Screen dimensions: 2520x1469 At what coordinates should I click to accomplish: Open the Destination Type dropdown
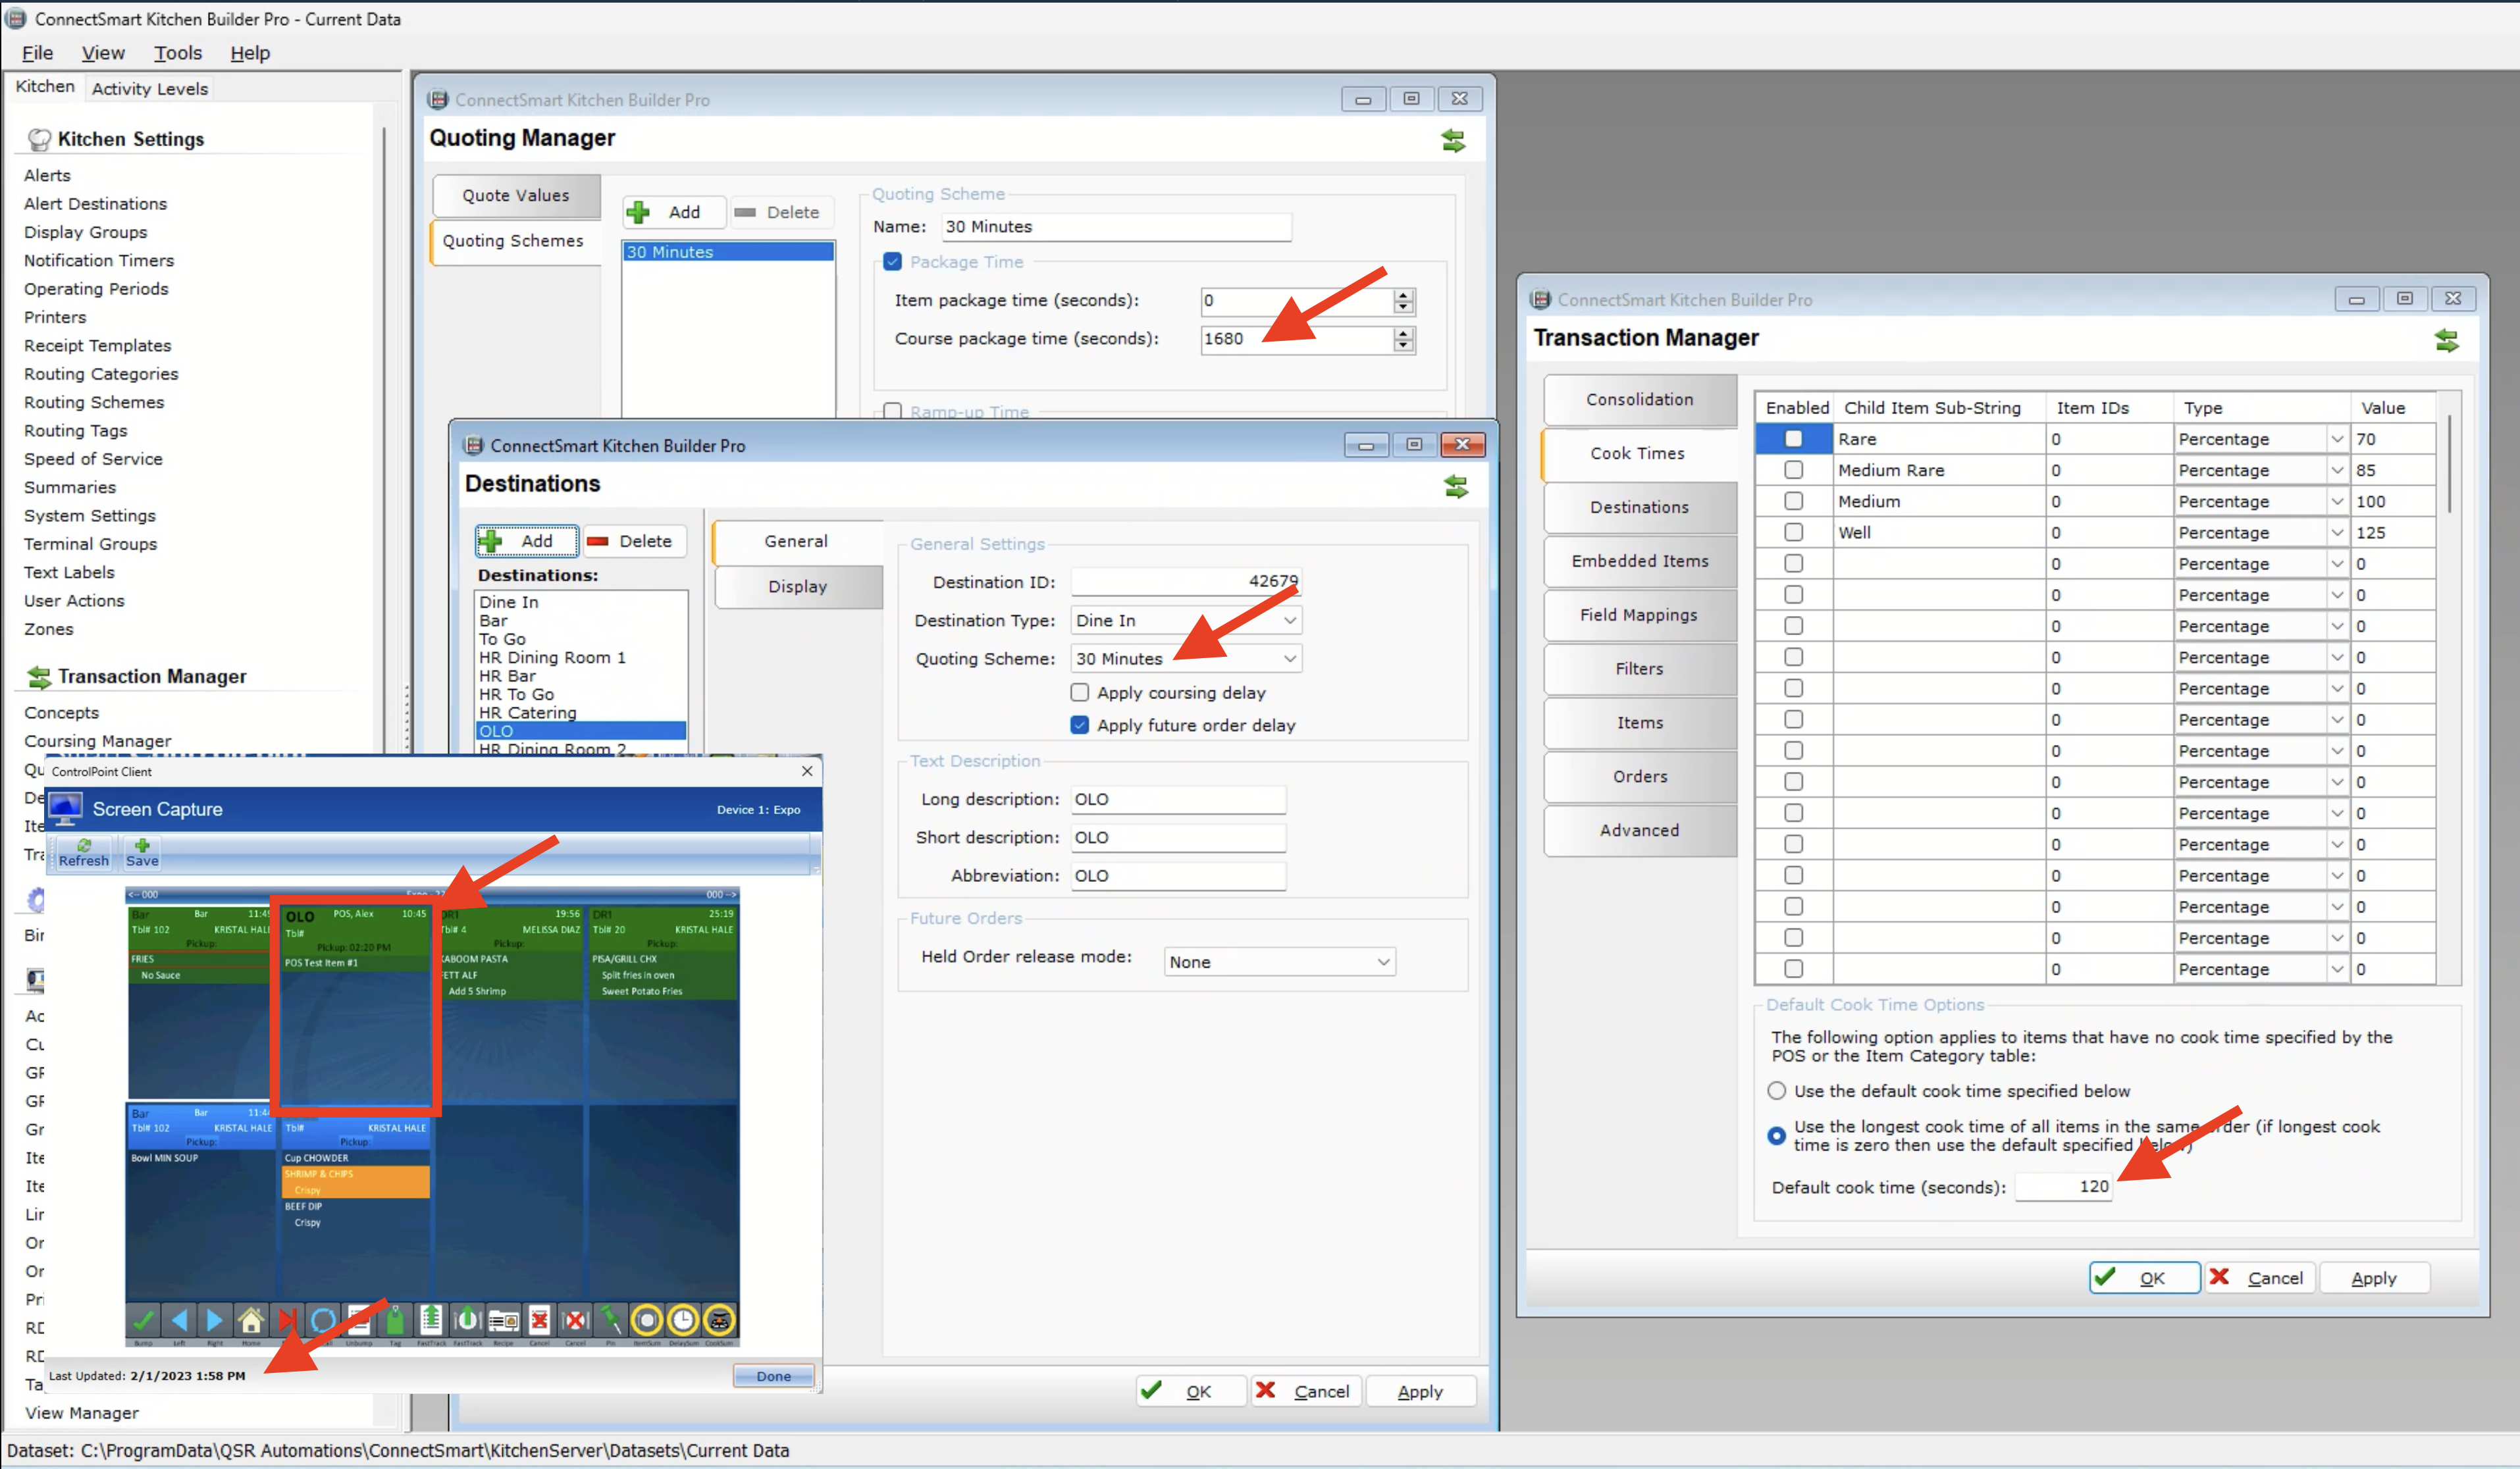pos(1290,620)
